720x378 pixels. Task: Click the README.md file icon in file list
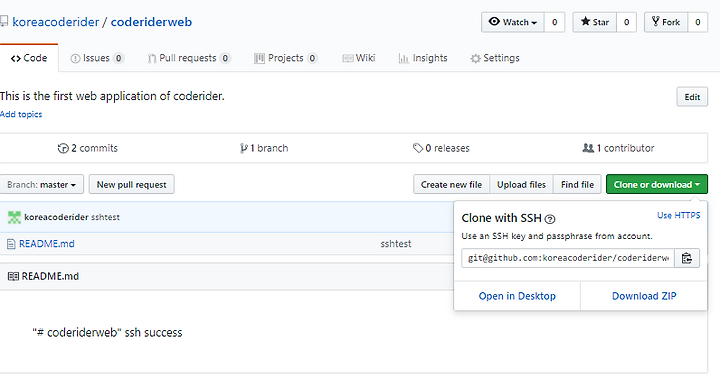[x=11, y=244]
